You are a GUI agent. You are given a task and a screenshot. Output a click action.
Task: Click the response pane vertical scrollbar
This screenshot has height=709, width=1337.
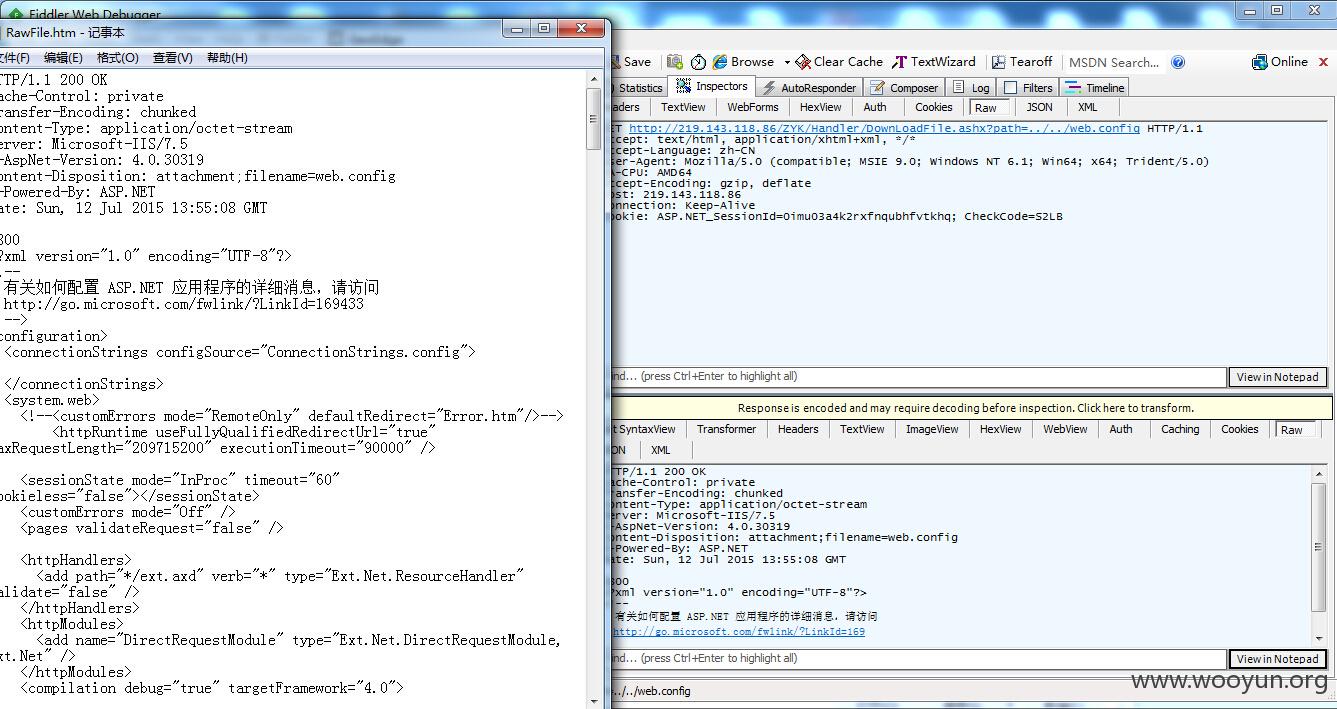click(x=1319, y=555)
